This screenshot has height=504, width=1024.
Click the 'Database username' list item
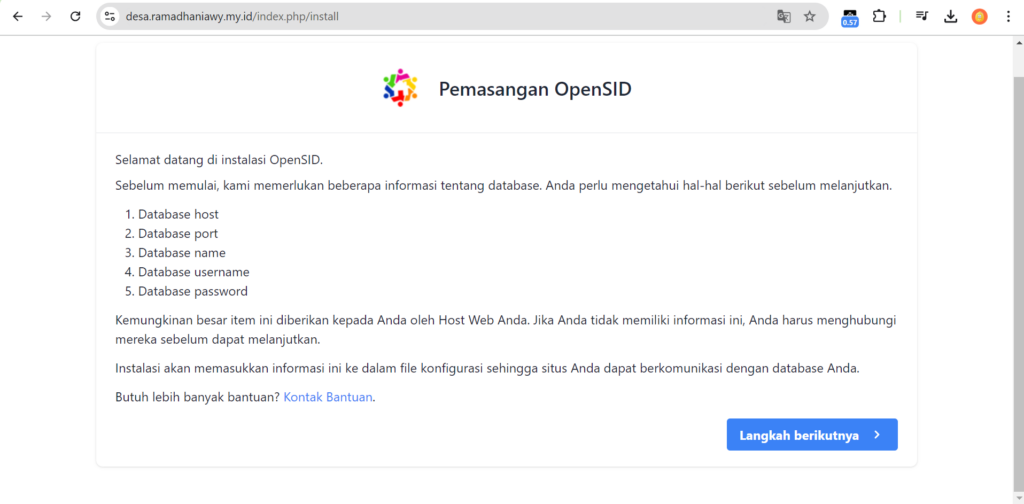193,272
